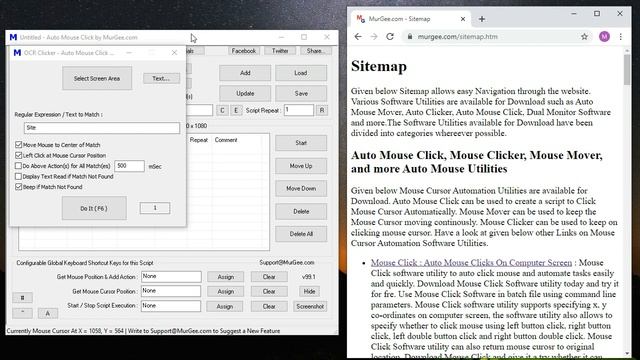Click the Text... button

click(161, 78)
